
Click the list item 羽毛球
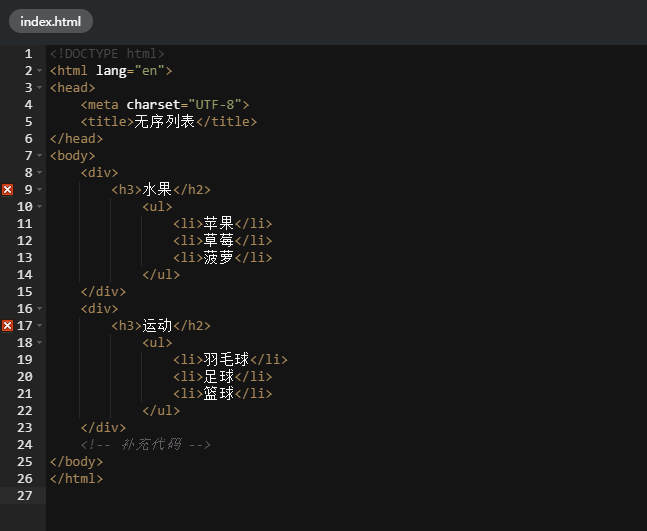pyautogui.click(x=226, y=359)
